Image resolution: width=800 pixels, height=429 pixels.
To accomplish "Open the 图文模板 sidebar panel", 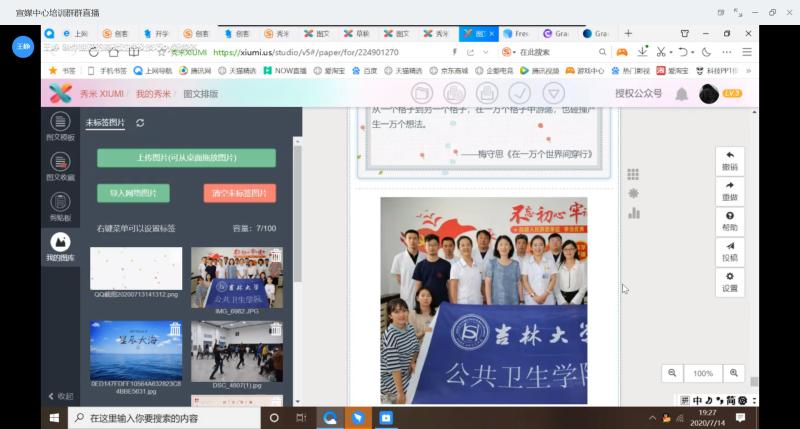I will 60,126.
